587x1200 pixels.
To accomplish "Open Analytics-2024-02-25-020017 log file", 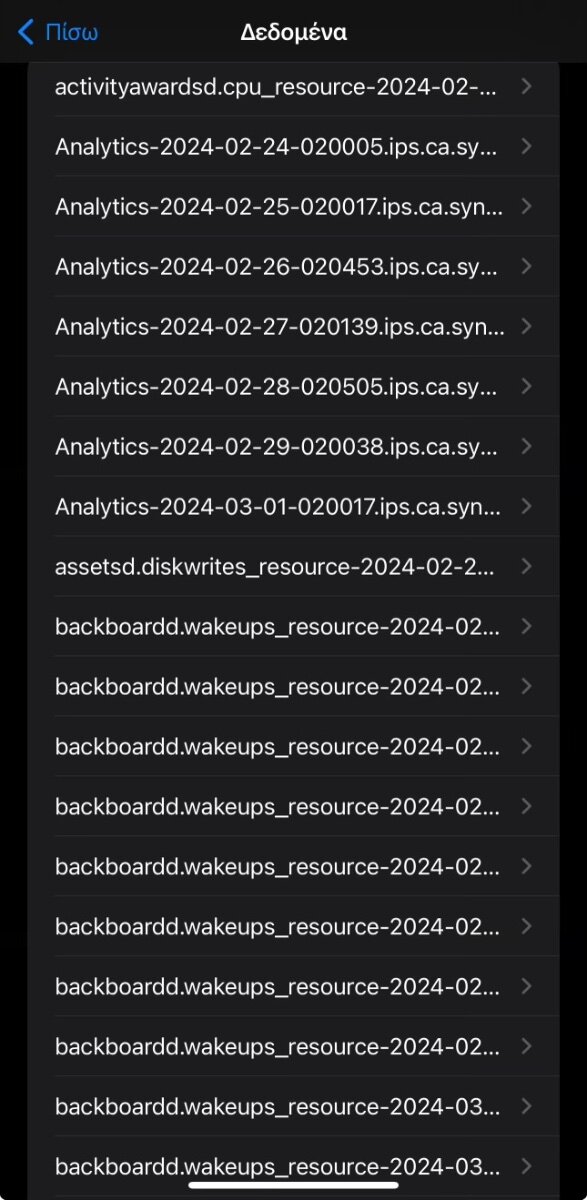I will (293, 206).
